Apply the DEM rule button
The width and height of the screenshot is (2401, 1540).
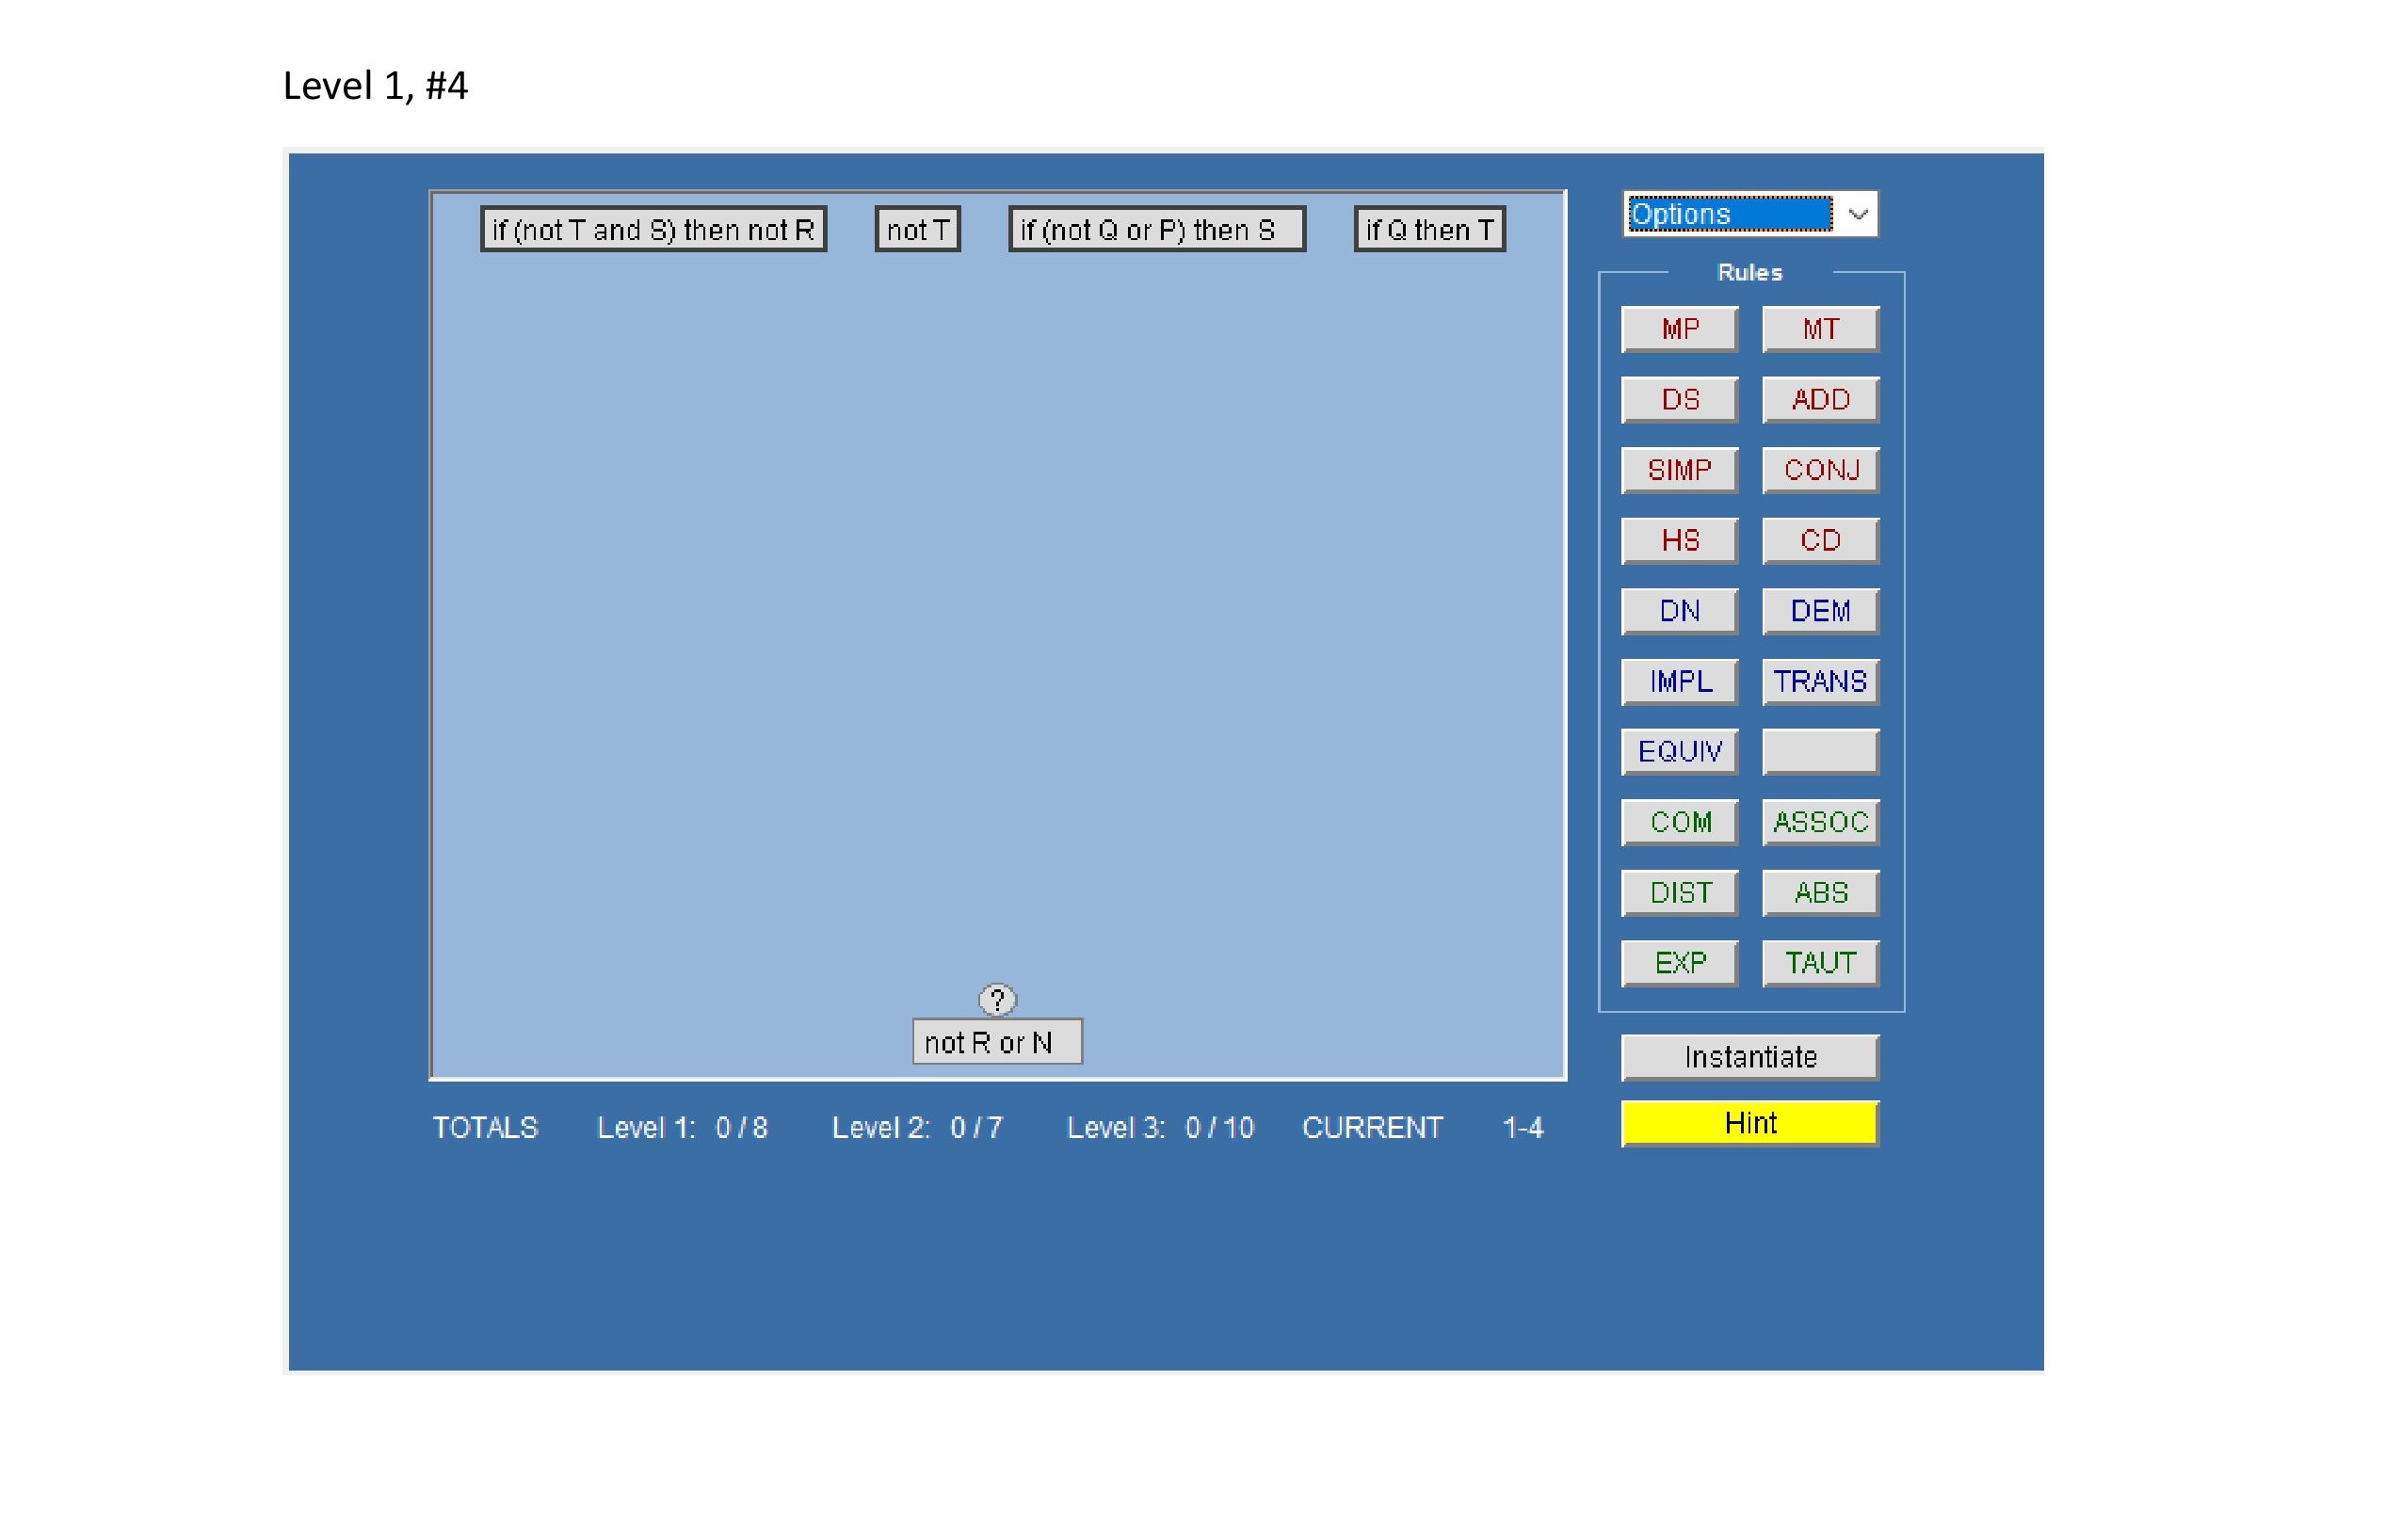pos(1820,611)
